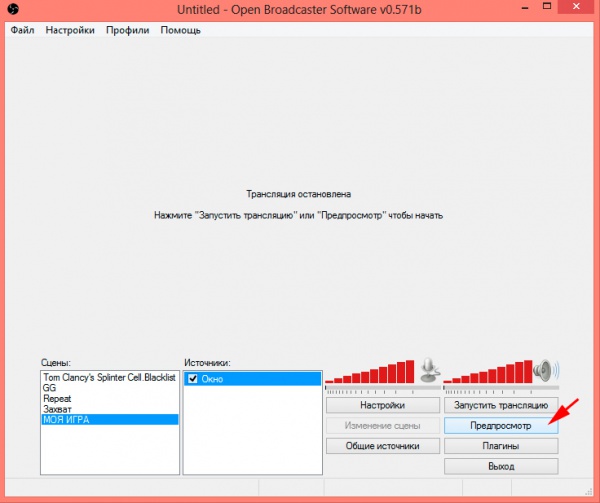
Task: Mute the microphone via its icon
Action: pos(429,370)
